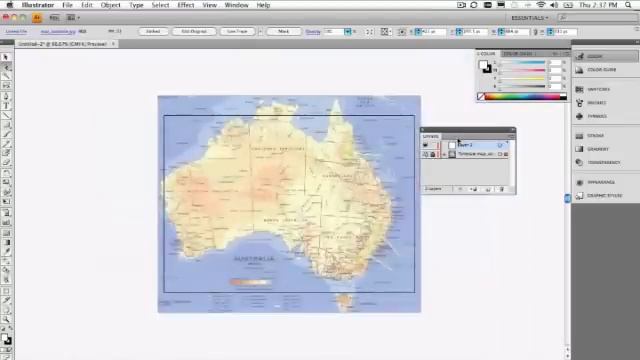The height and width of the screenshot is (360, 640).
Task: Switch to the Color Guide tab
Action: (518, 53)
